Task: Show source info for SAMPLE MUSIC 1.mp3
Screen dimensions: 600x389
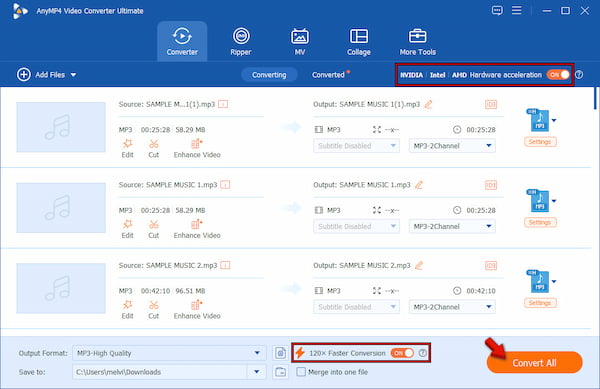Action: pyautogui.click(x=225, y=185)
